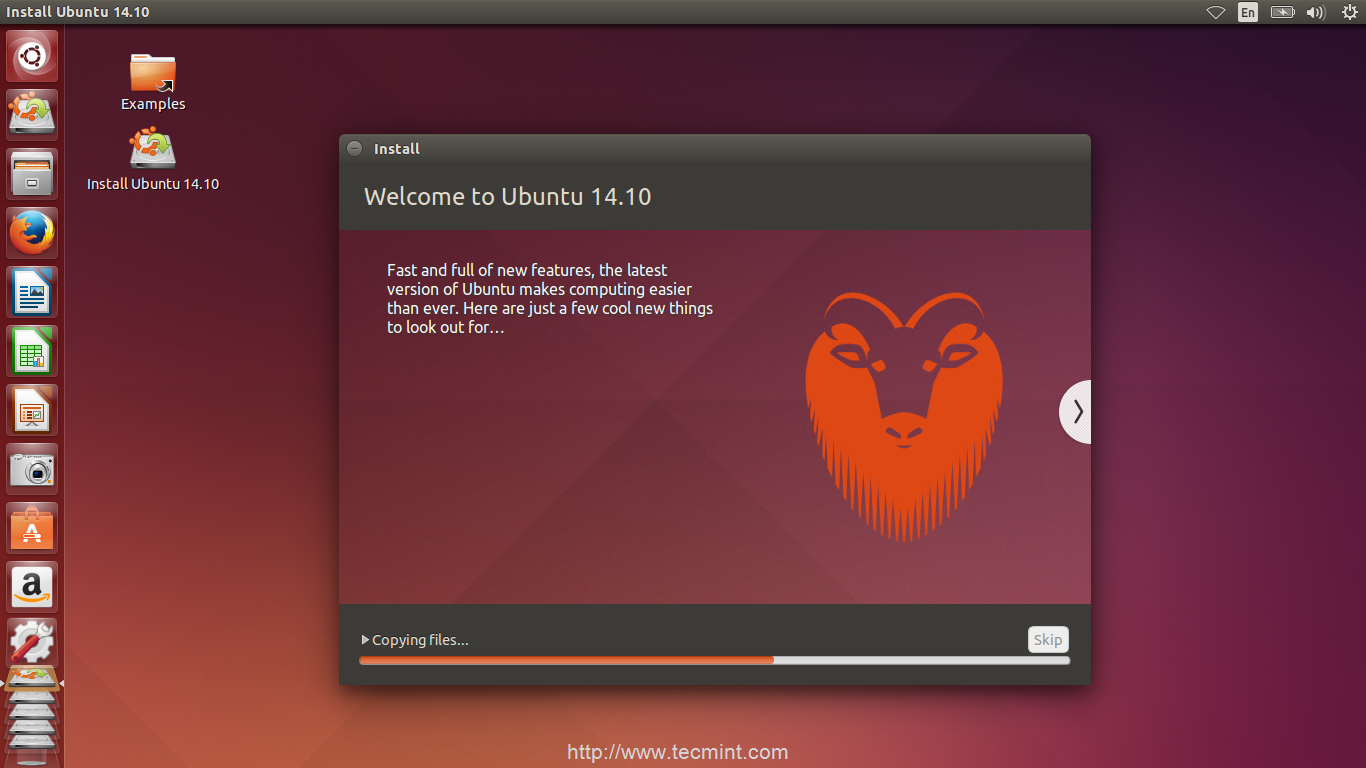
Task: Expand the Copying files details triangle
Action: [365, 640]
